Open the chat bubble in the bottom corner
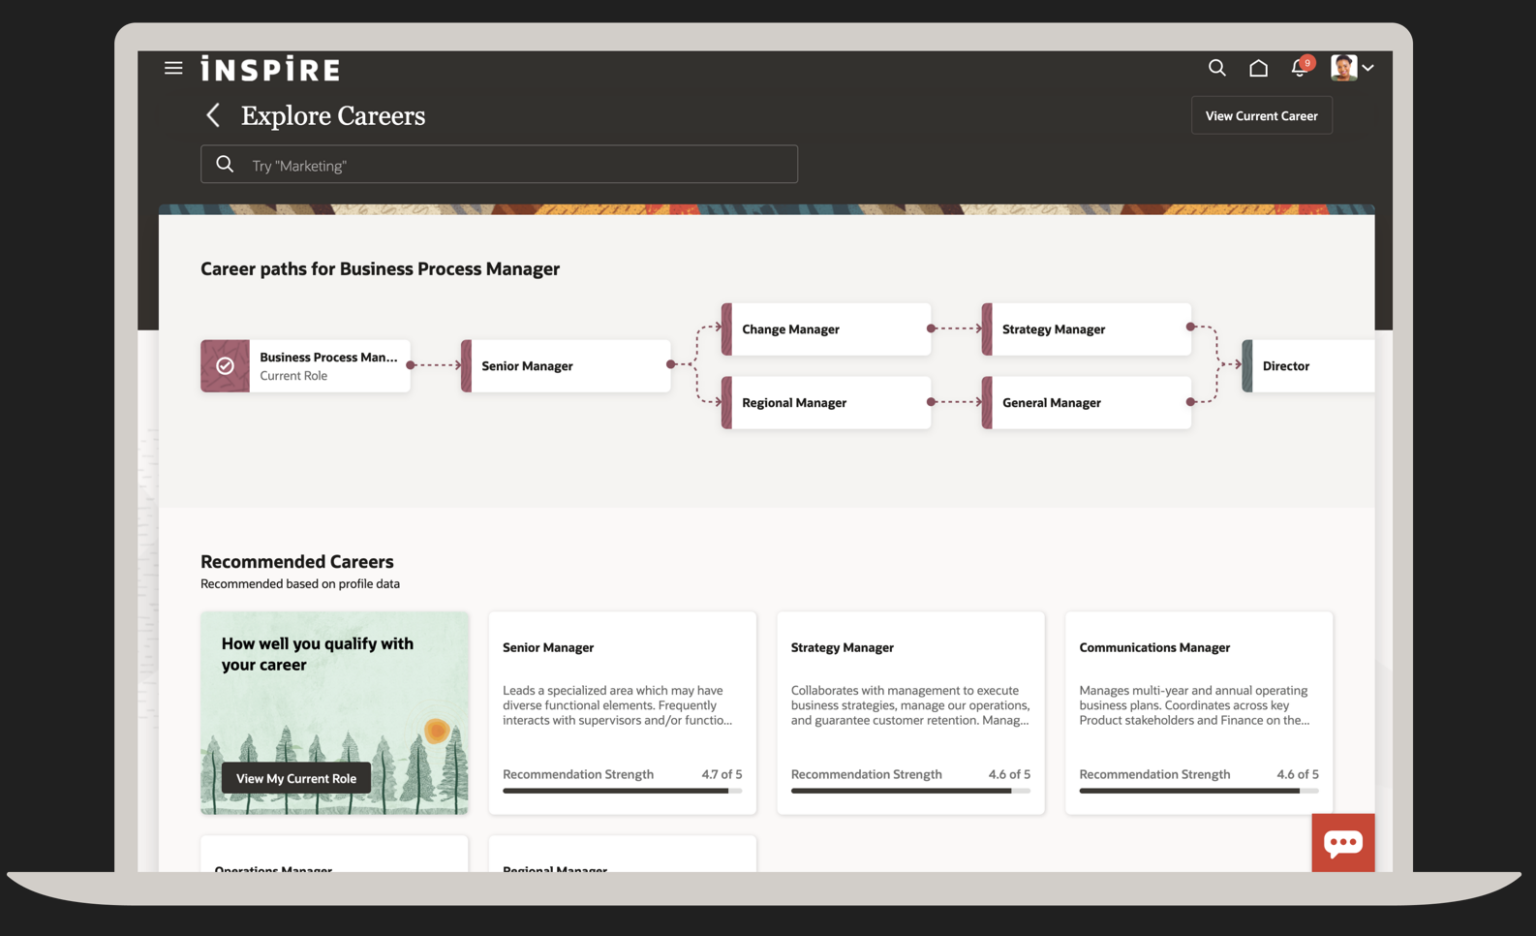The height and width of the screenshot is (936, 1536). pyautogui.click(x=1343, y=844)
